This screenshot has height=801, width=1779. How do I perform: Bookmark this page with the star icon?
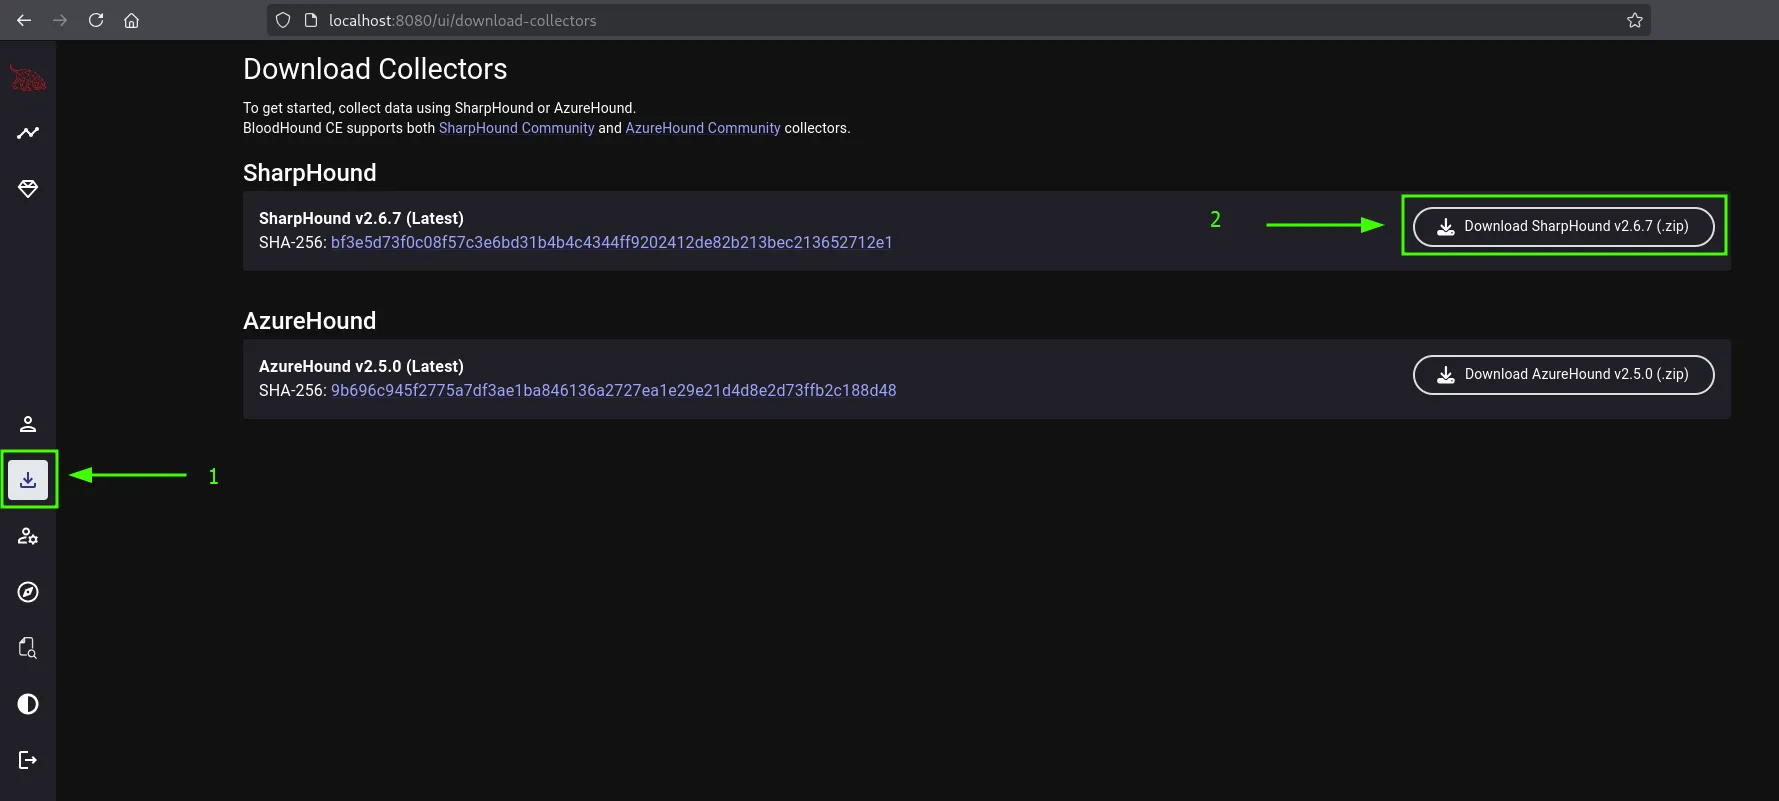1635,20
